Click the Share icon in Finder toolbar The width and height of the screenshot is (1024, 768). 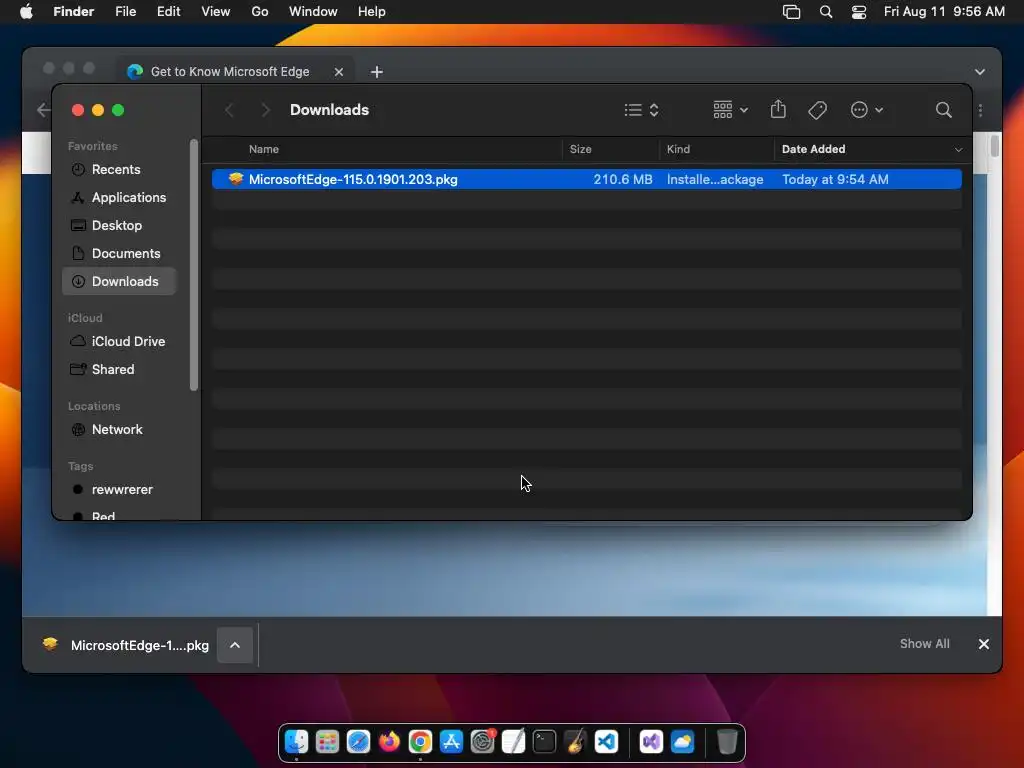point(778,109)
